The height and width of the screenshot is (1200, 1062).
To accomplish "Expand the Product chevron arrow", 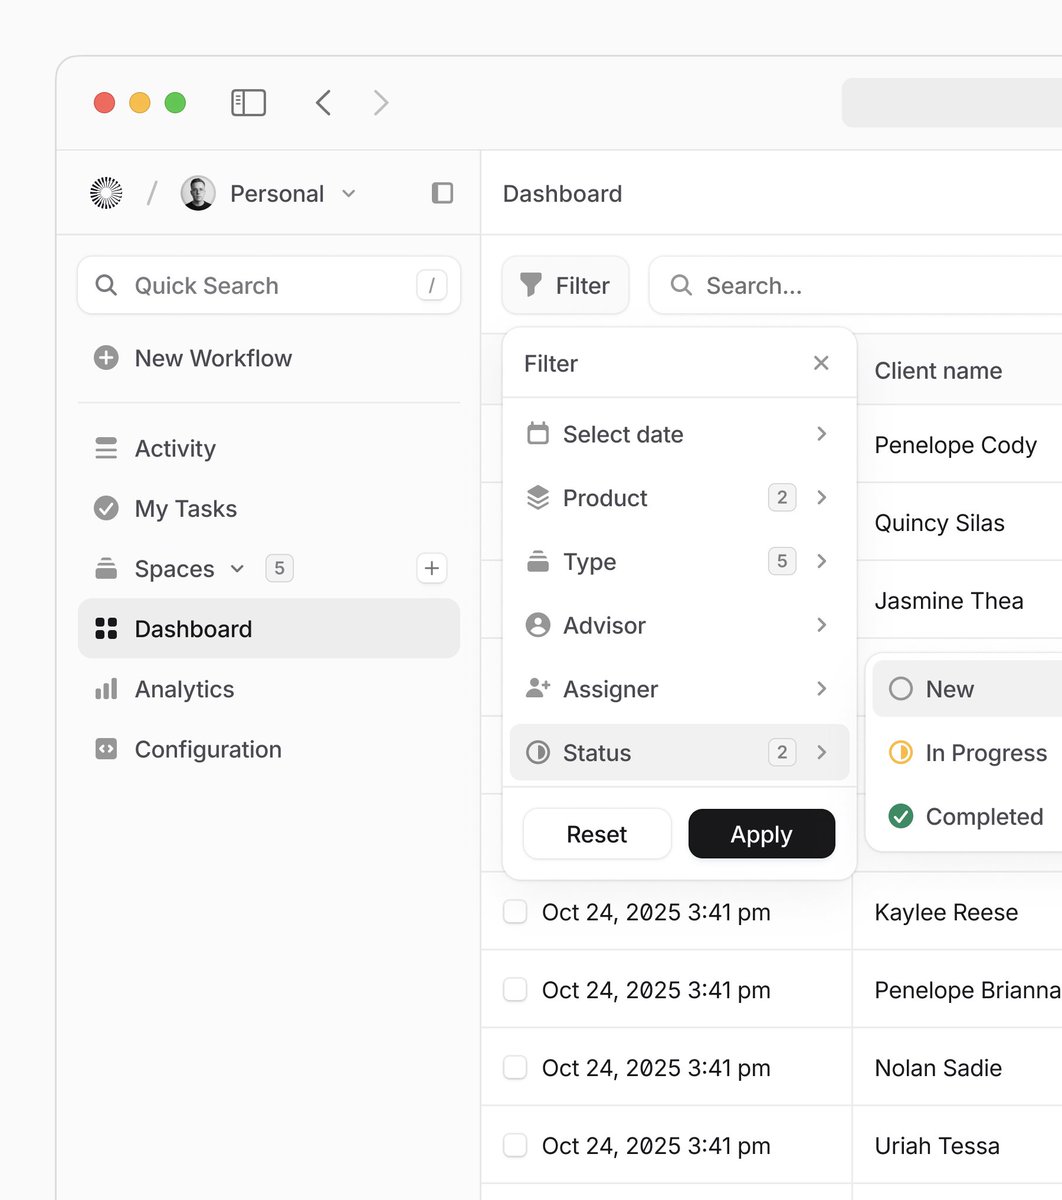I will coord(821,497).
